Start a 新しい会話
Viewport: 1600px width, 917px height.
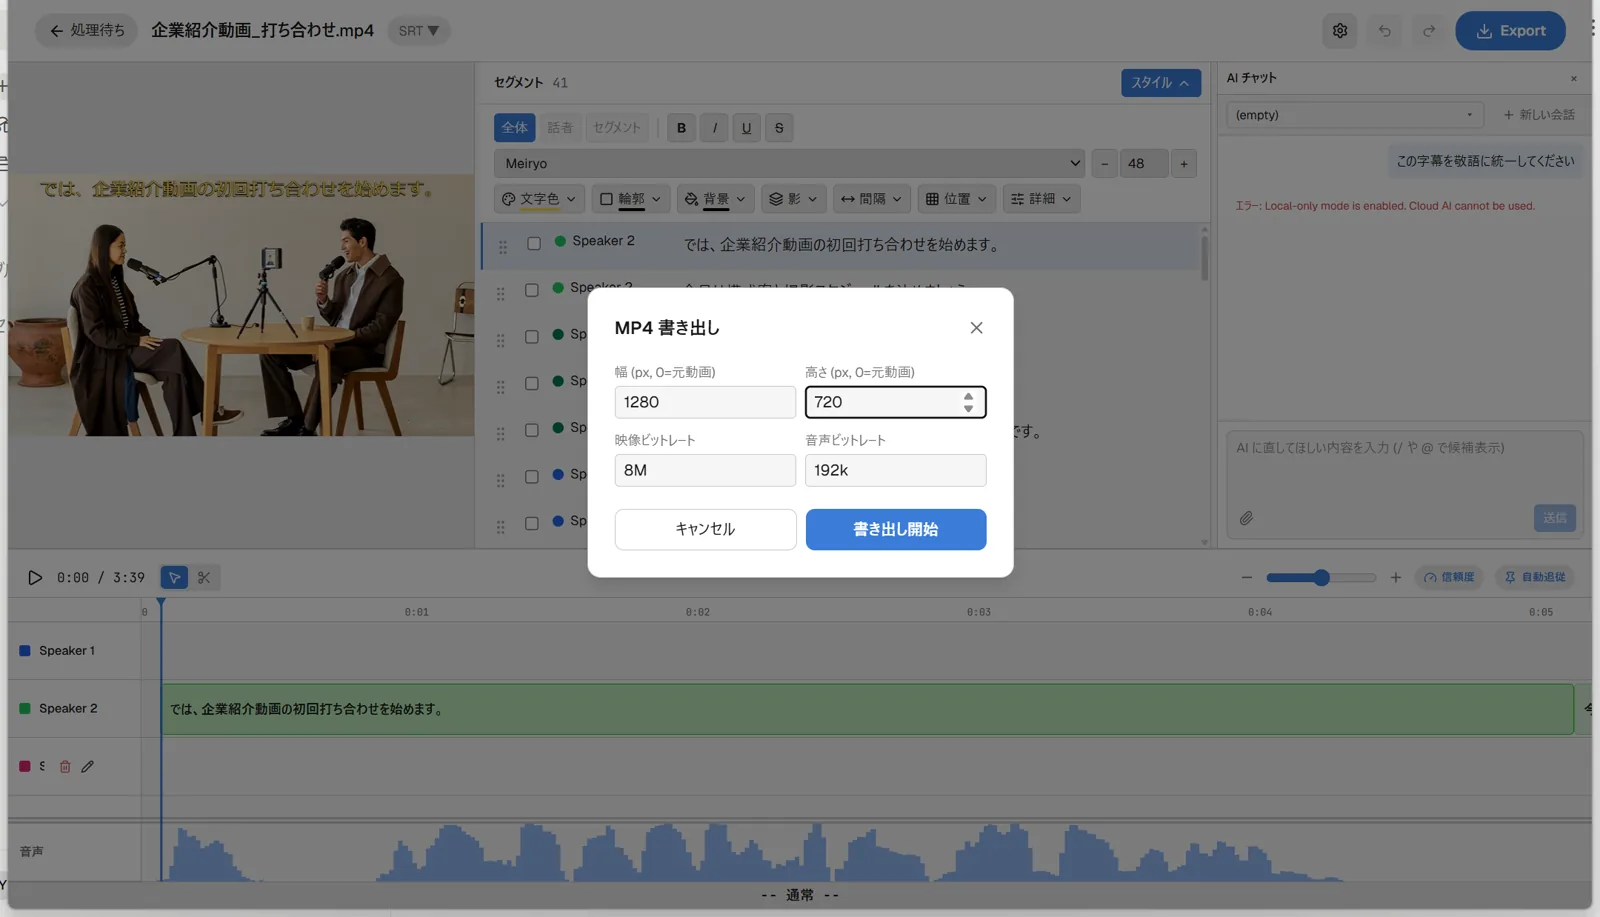1539,115
